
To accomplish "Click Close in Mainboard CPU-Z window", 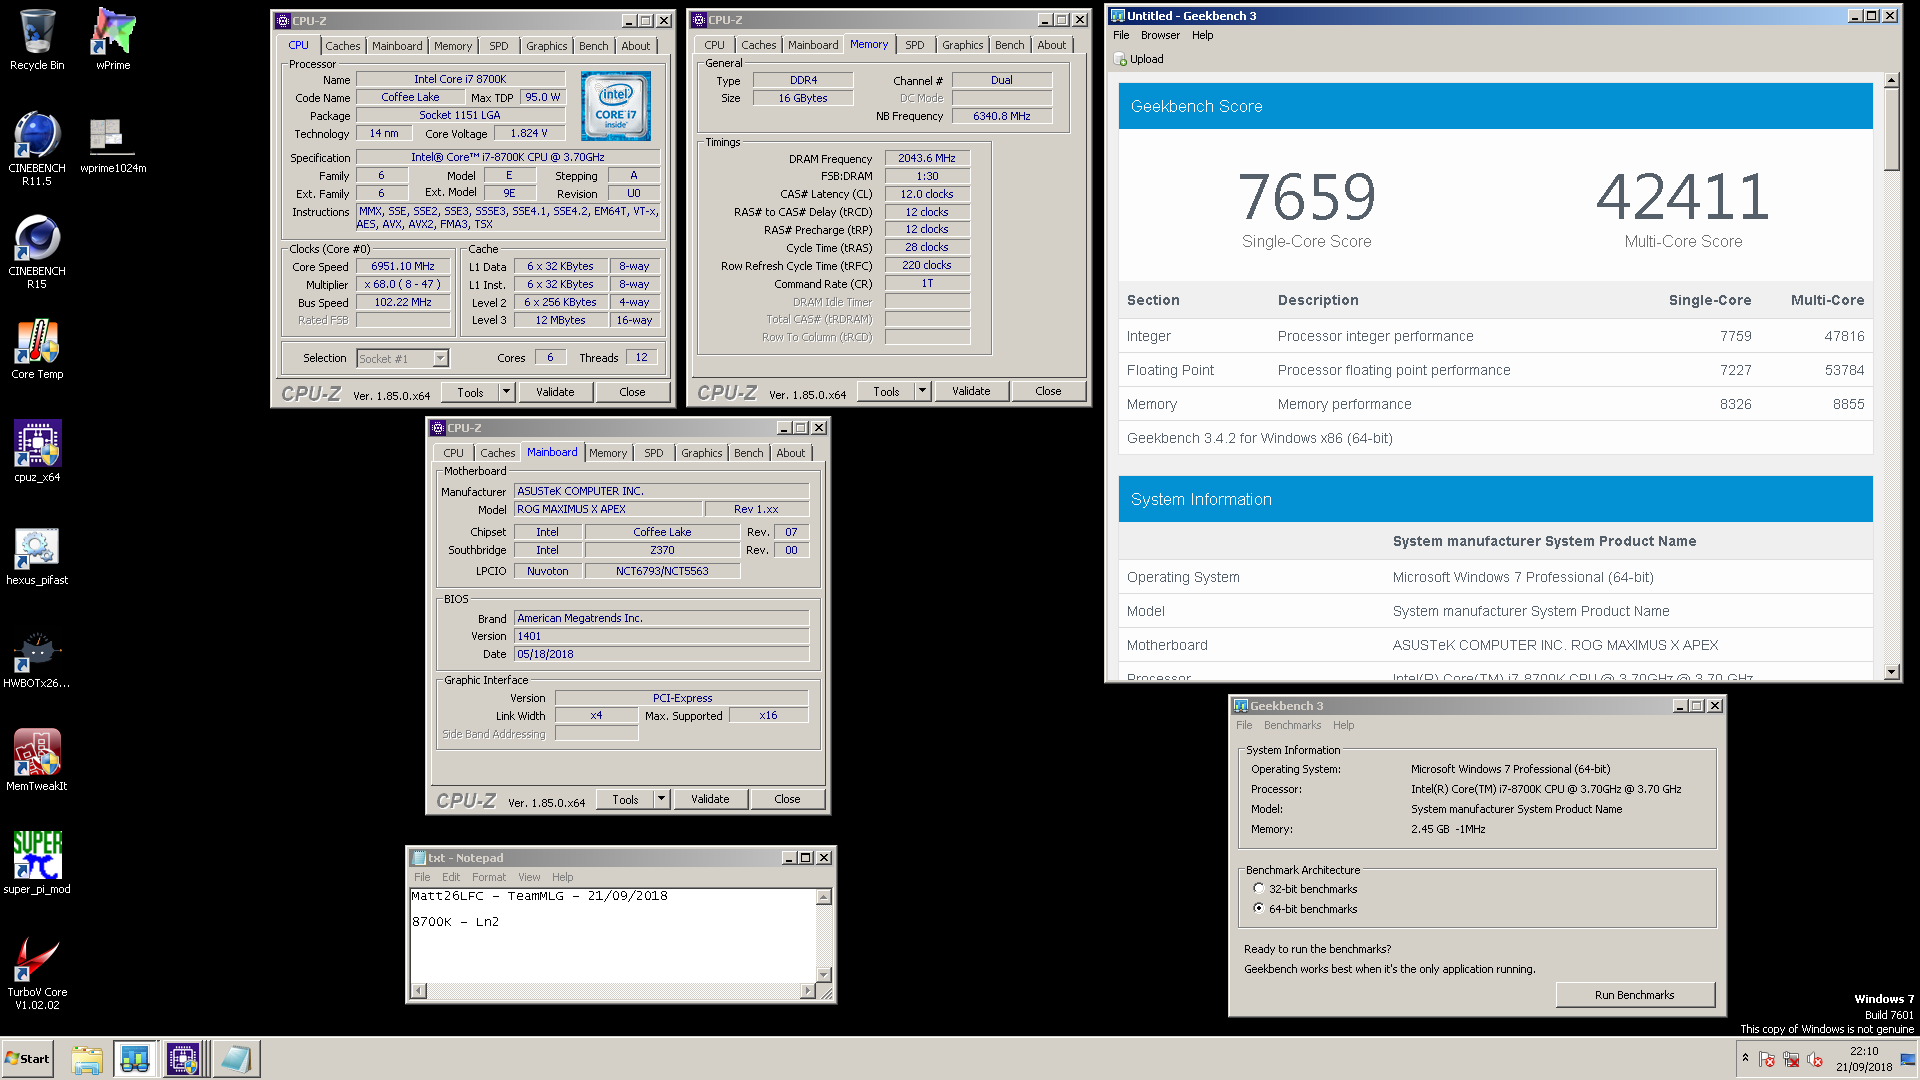I will (x=787, y=799).
